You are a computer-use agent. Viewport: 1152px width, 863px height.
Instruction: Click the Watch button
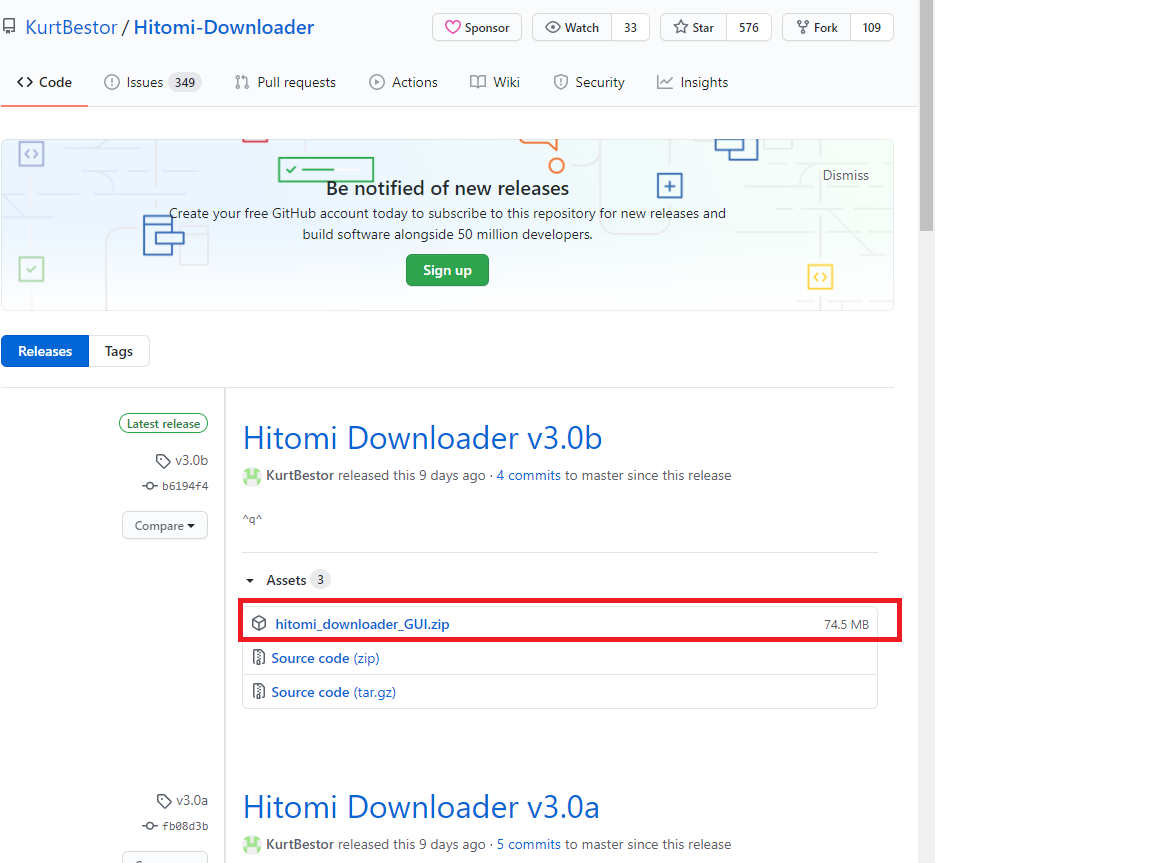[x=572, y=27]
